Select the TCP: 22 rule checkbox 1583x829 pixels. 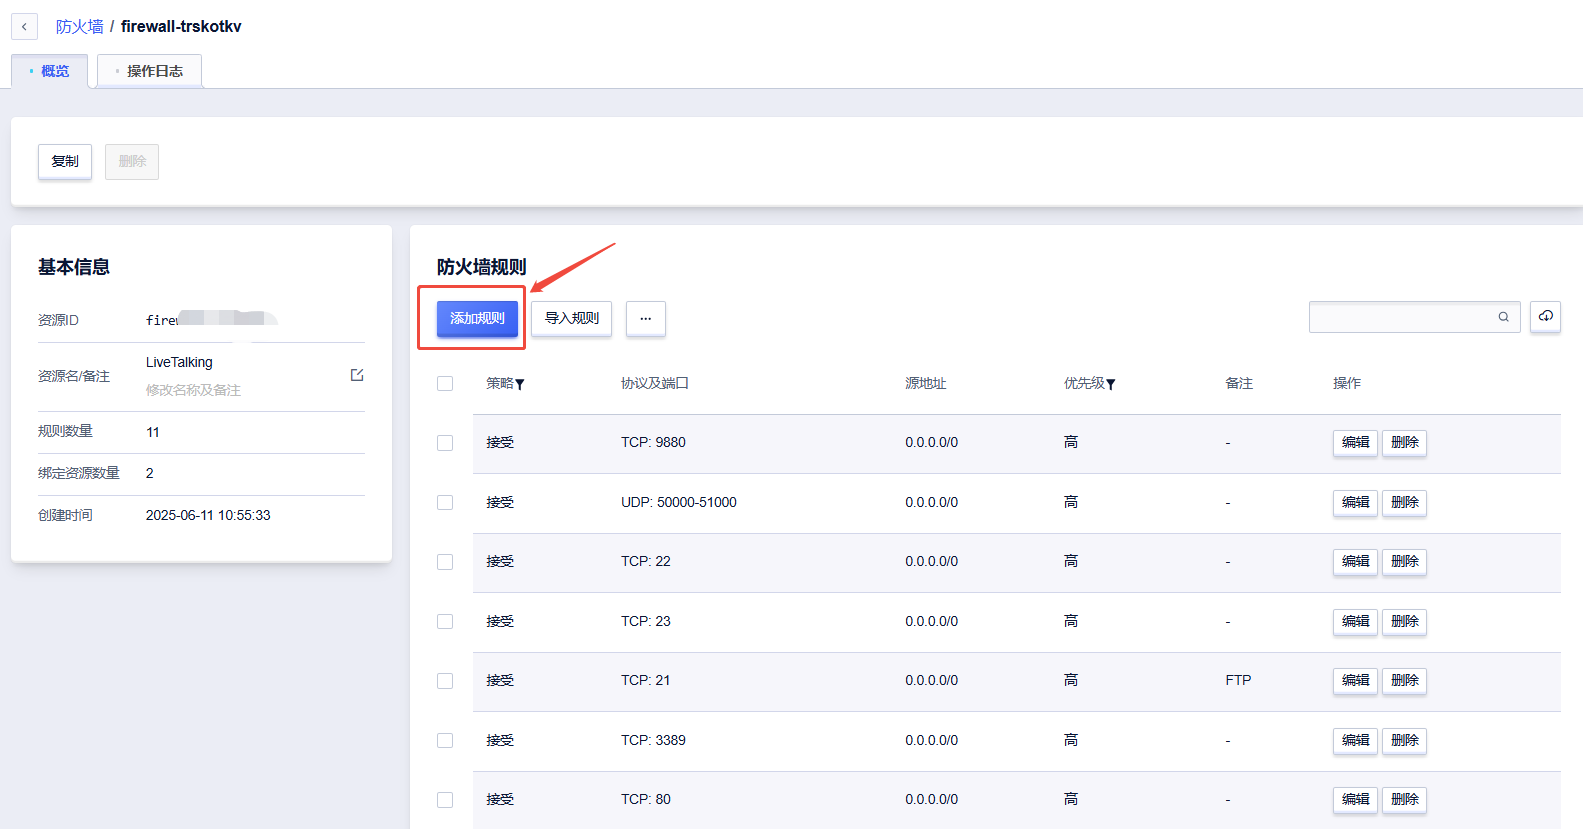pyautogui.click(x=445, y=562)
